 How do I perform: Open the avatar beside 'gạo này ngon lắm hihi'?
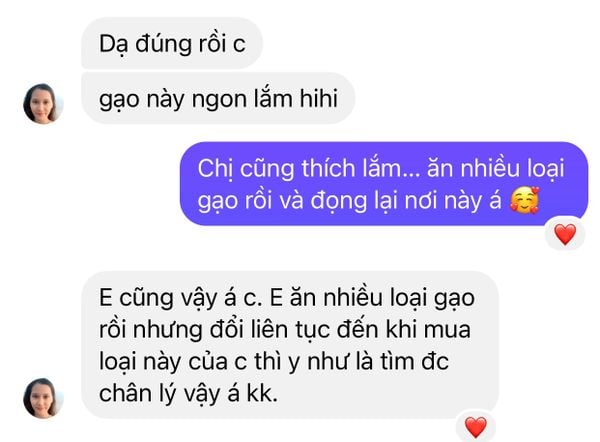[43, 104]
